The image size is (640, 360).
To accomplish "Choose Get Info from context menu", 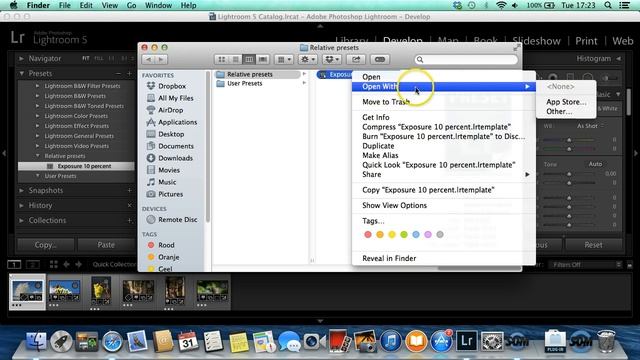I will click(x=444, y=118).
